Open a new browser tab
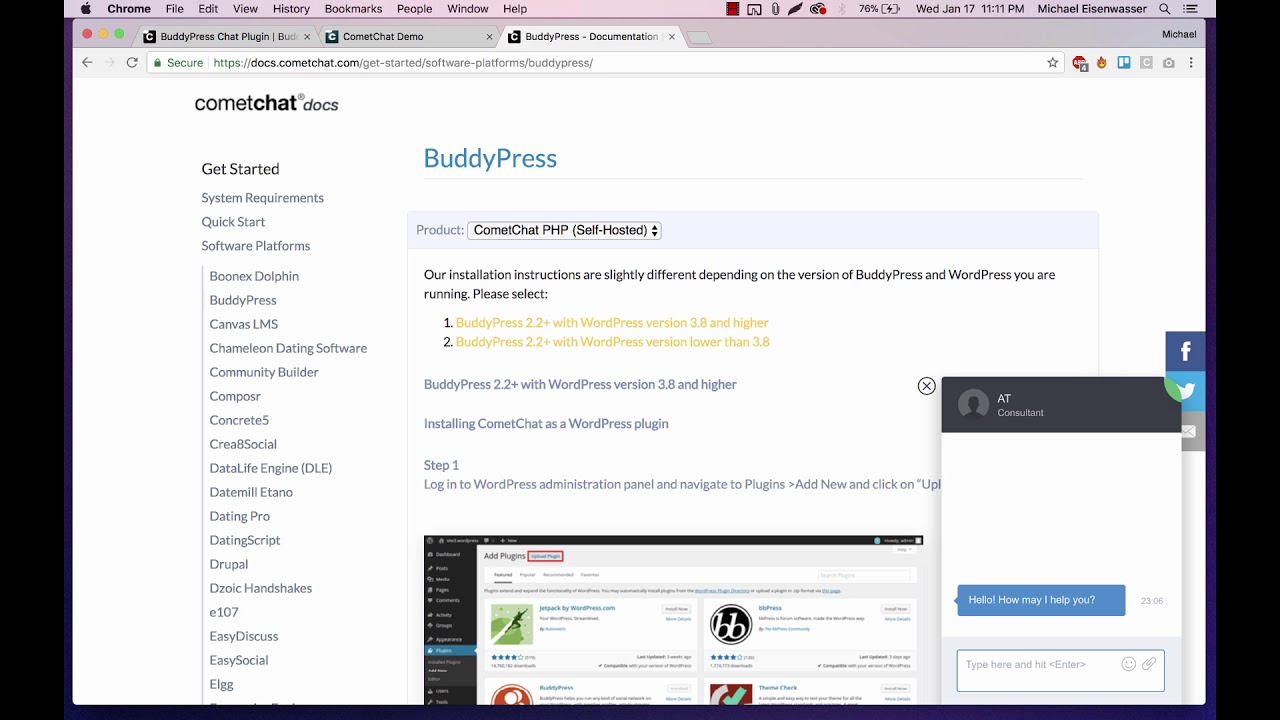Viewport: 1280px width, 720px height. (701, 37)
